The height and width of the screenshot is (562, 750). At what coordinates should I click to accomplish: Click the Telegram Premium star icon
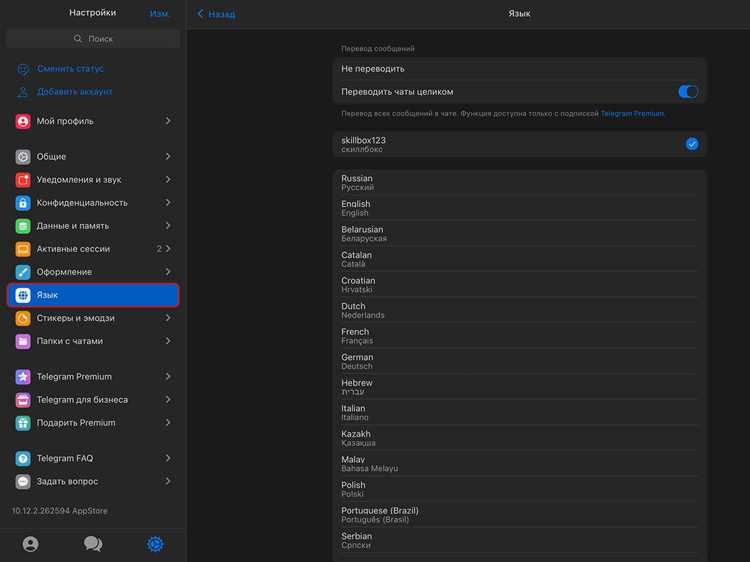pyautogui.click(x=23, y=377)
